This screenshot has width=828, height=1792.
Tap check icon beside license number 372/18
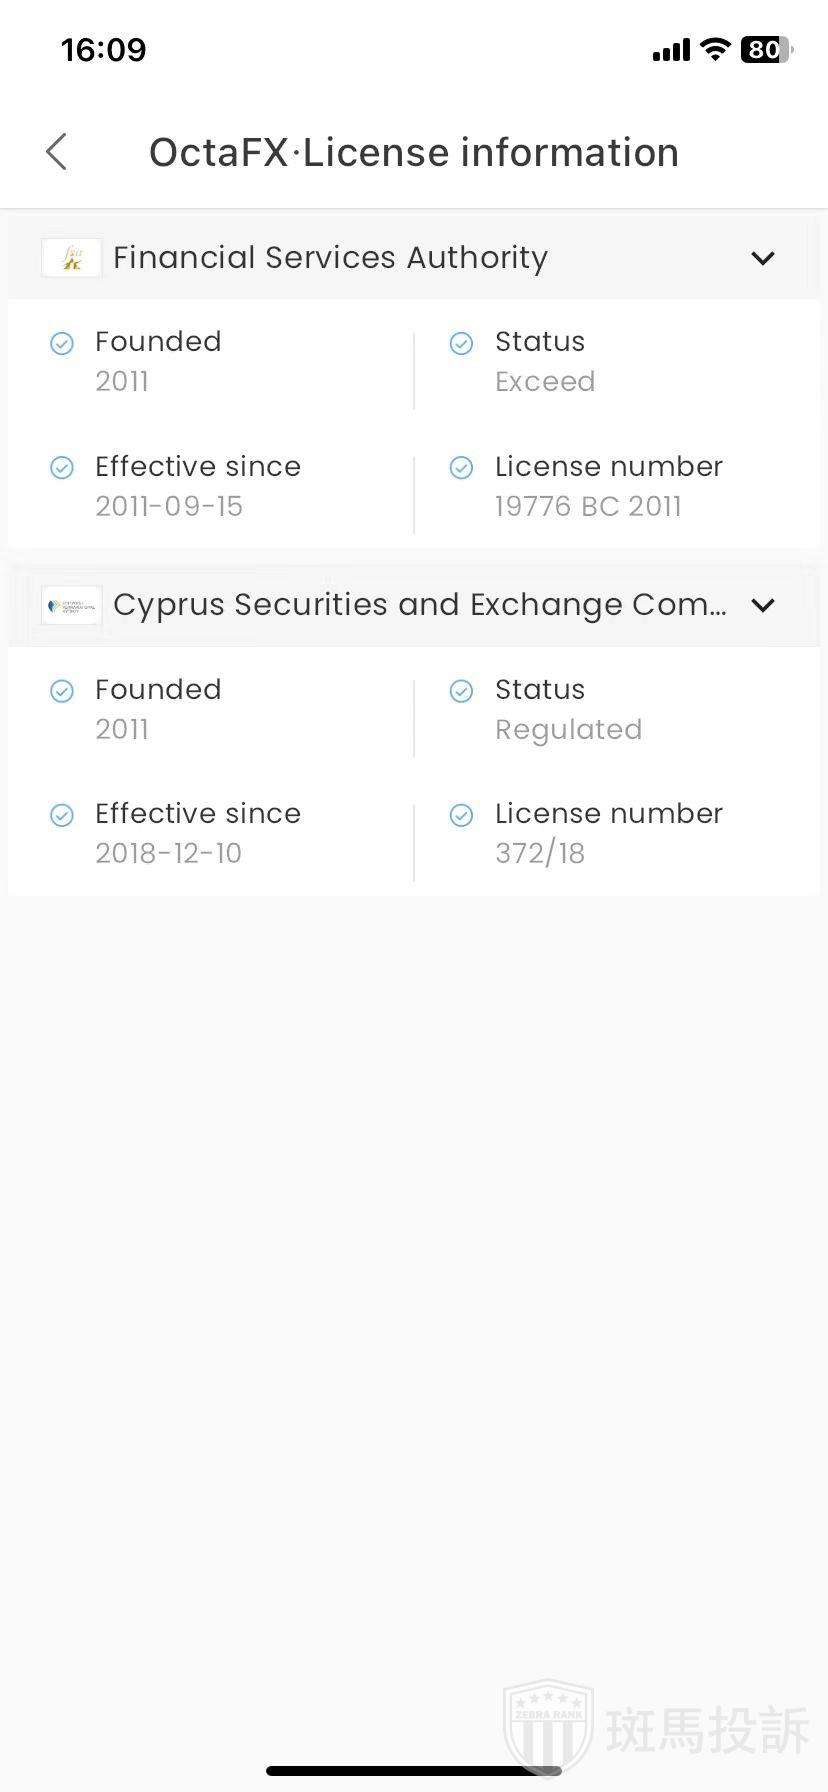461,816
